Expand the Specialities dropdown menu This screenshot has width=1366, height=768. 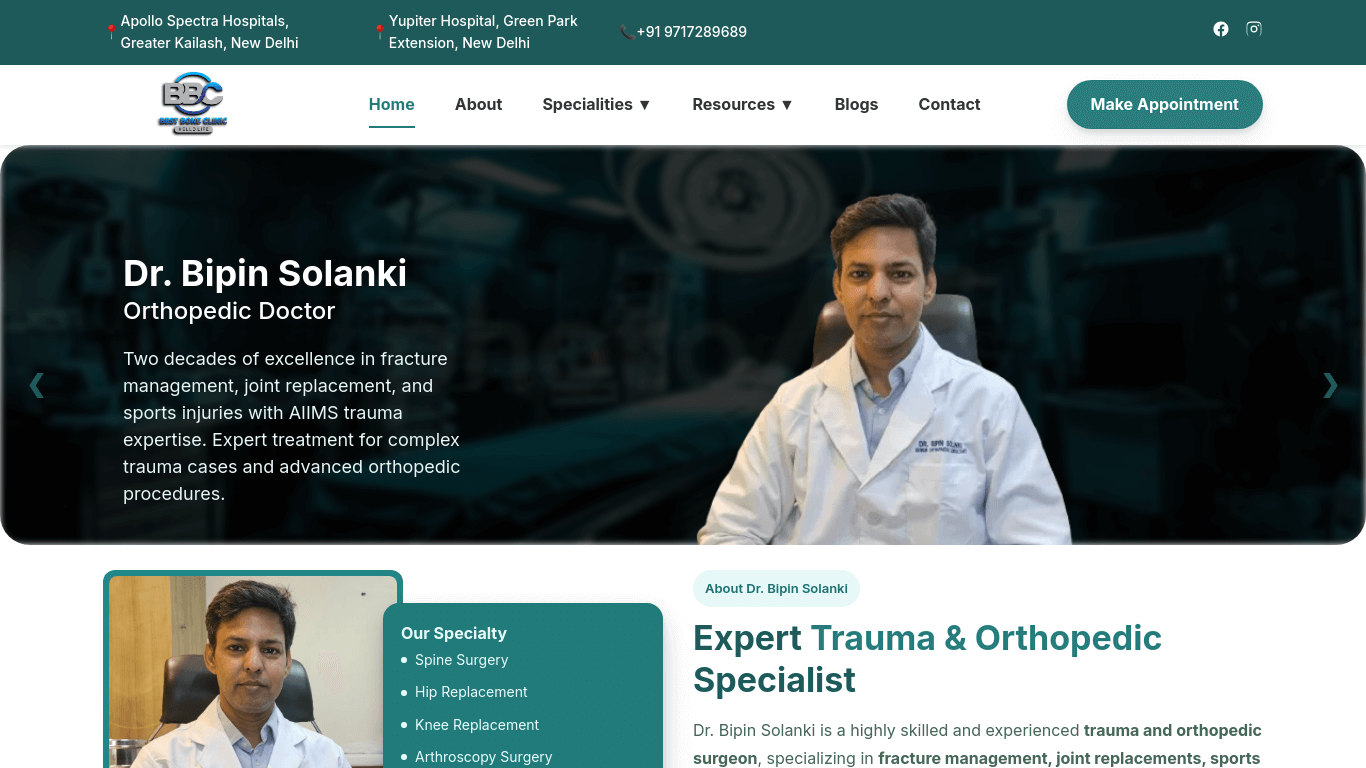click(597, 104)
